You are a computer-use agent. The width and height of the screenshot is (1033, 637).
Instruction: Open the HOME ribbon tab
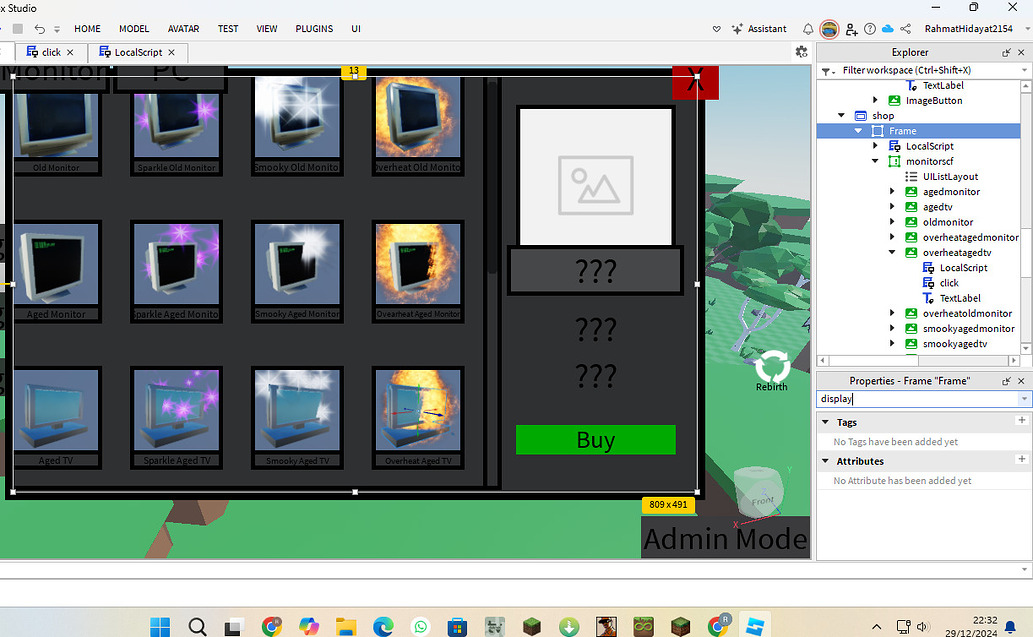click(x=87, y=29)
